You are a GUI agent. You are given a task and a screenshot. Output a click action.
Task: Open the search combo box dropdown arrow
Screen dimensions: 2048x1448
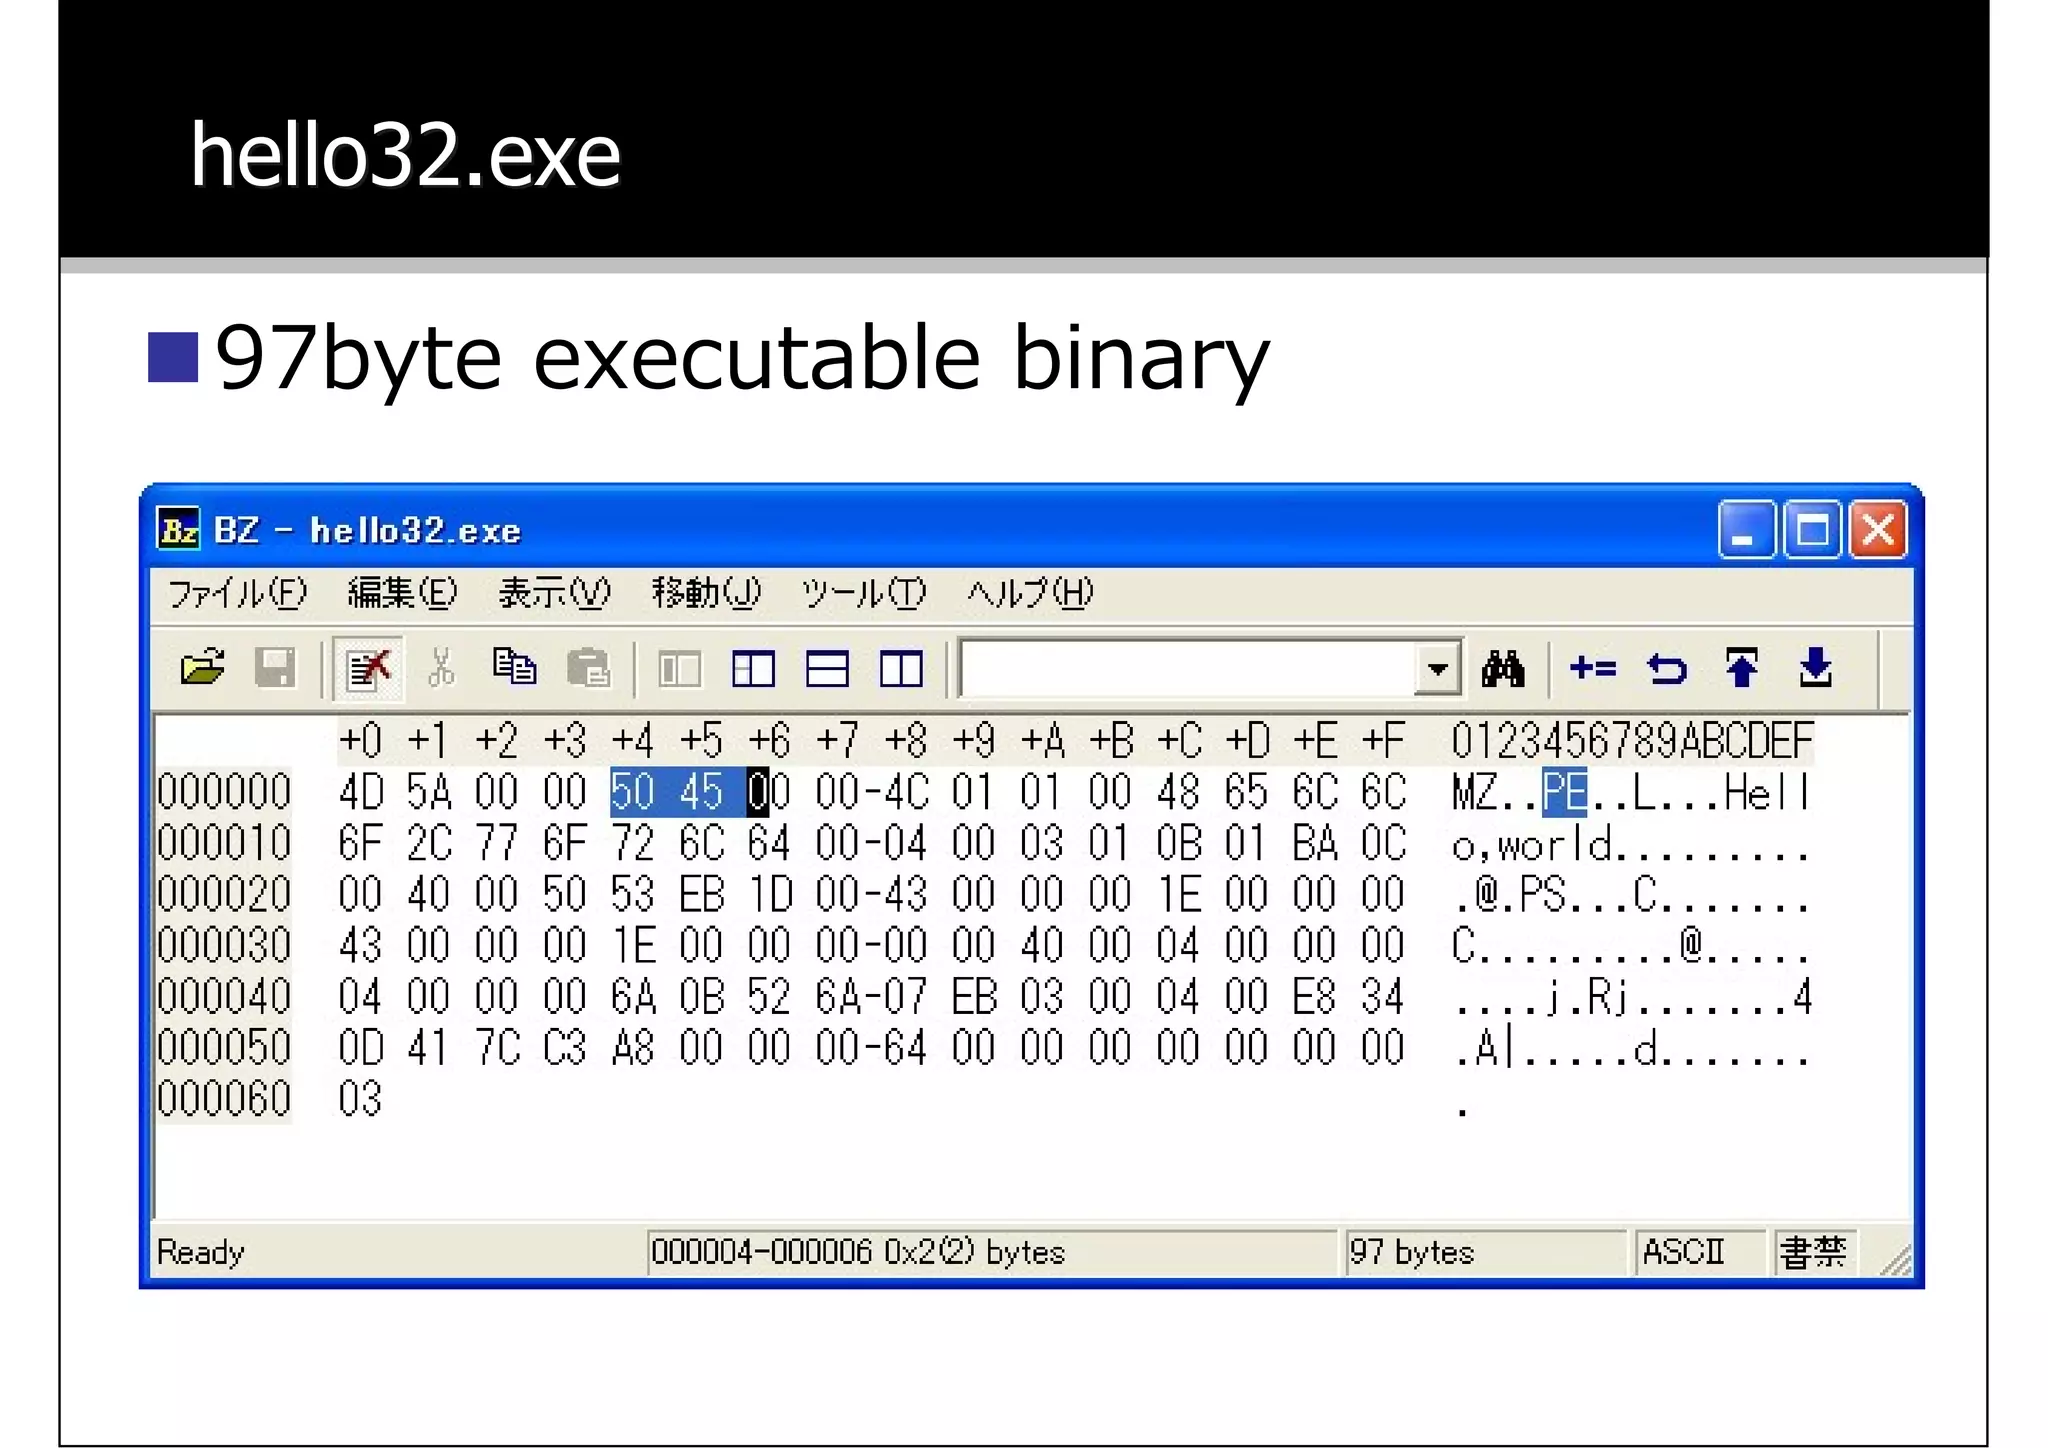1438,668
